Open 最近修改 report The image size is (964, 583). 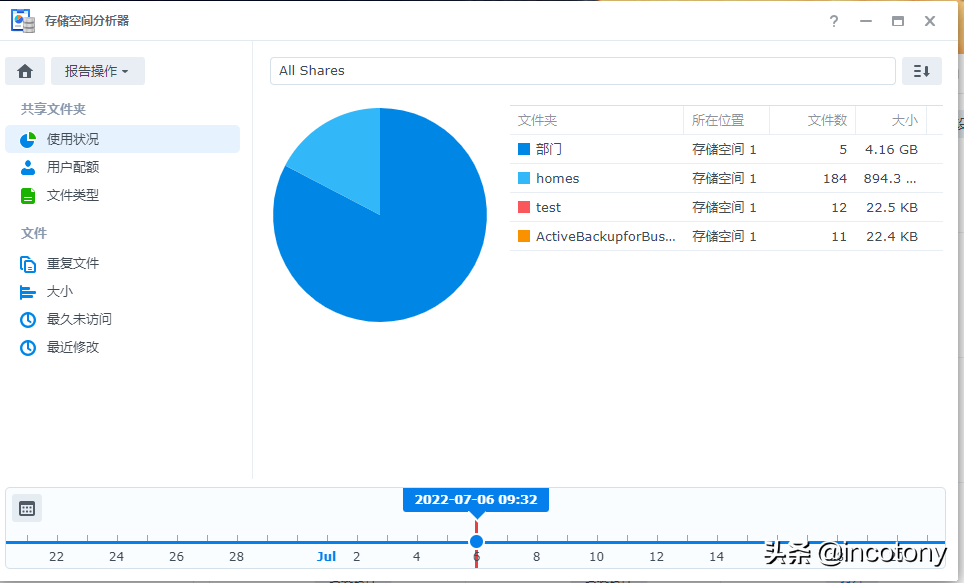122,347
